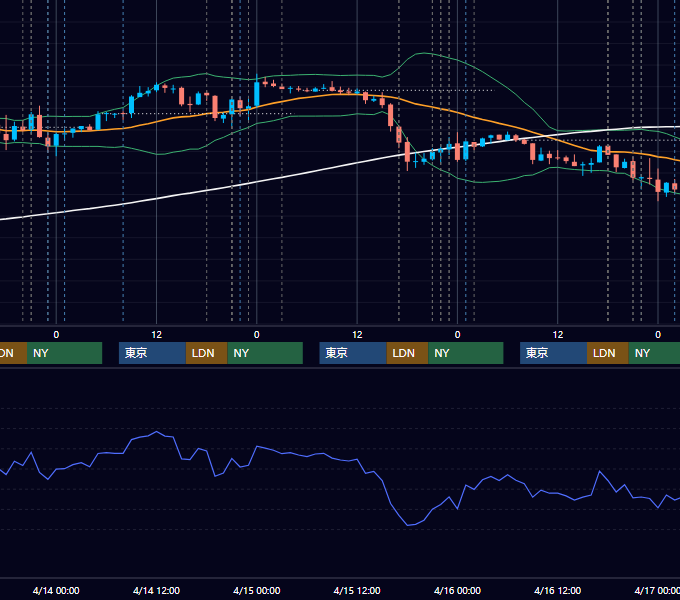The width and height of the screenshot is (680, 600).
Task: Select the 4/15 12:00 date label
Action: [357, 590]
